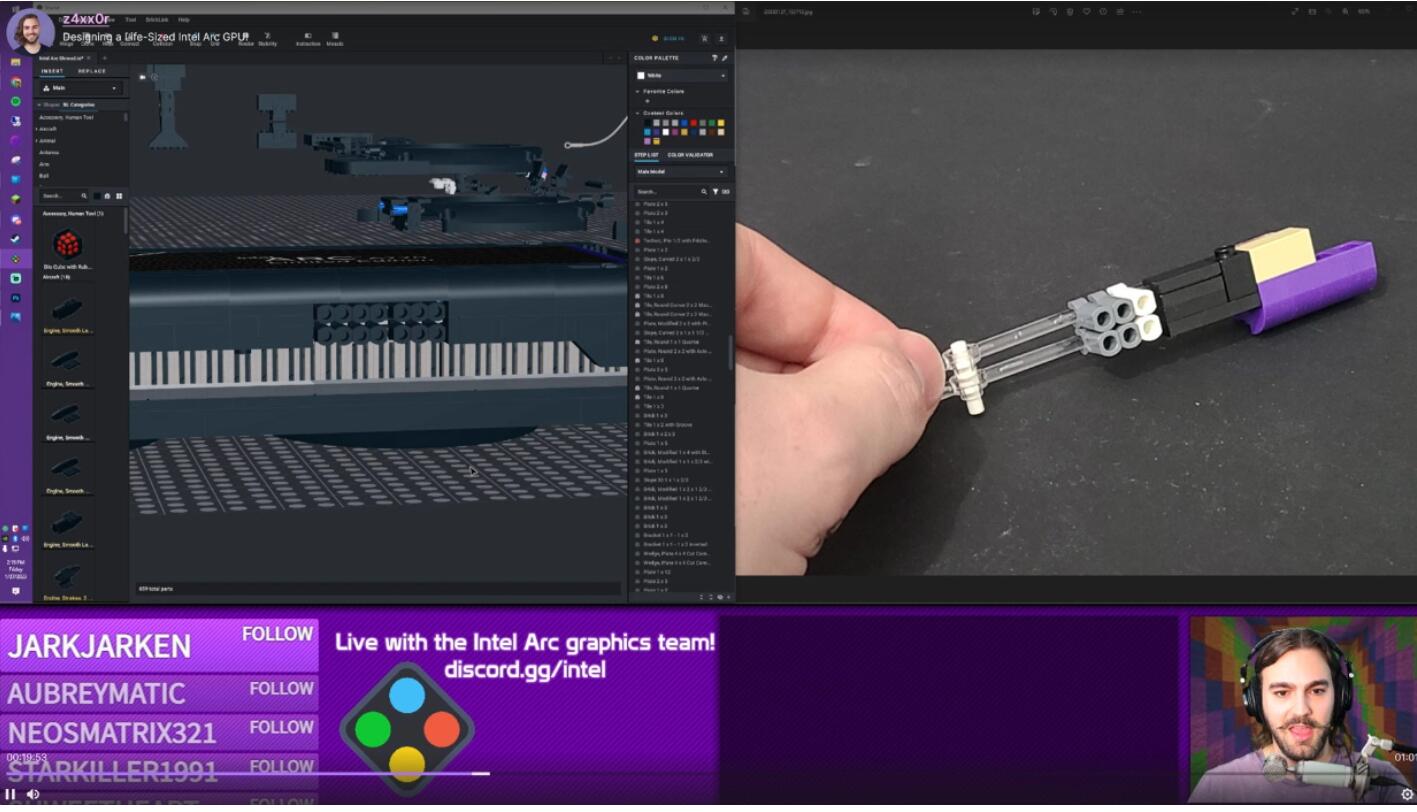Image resolution: width=1417 pixels, height=812 pixels.
Task: Select the Arm category
Action: pyautogui.click(x=44, y=164)
